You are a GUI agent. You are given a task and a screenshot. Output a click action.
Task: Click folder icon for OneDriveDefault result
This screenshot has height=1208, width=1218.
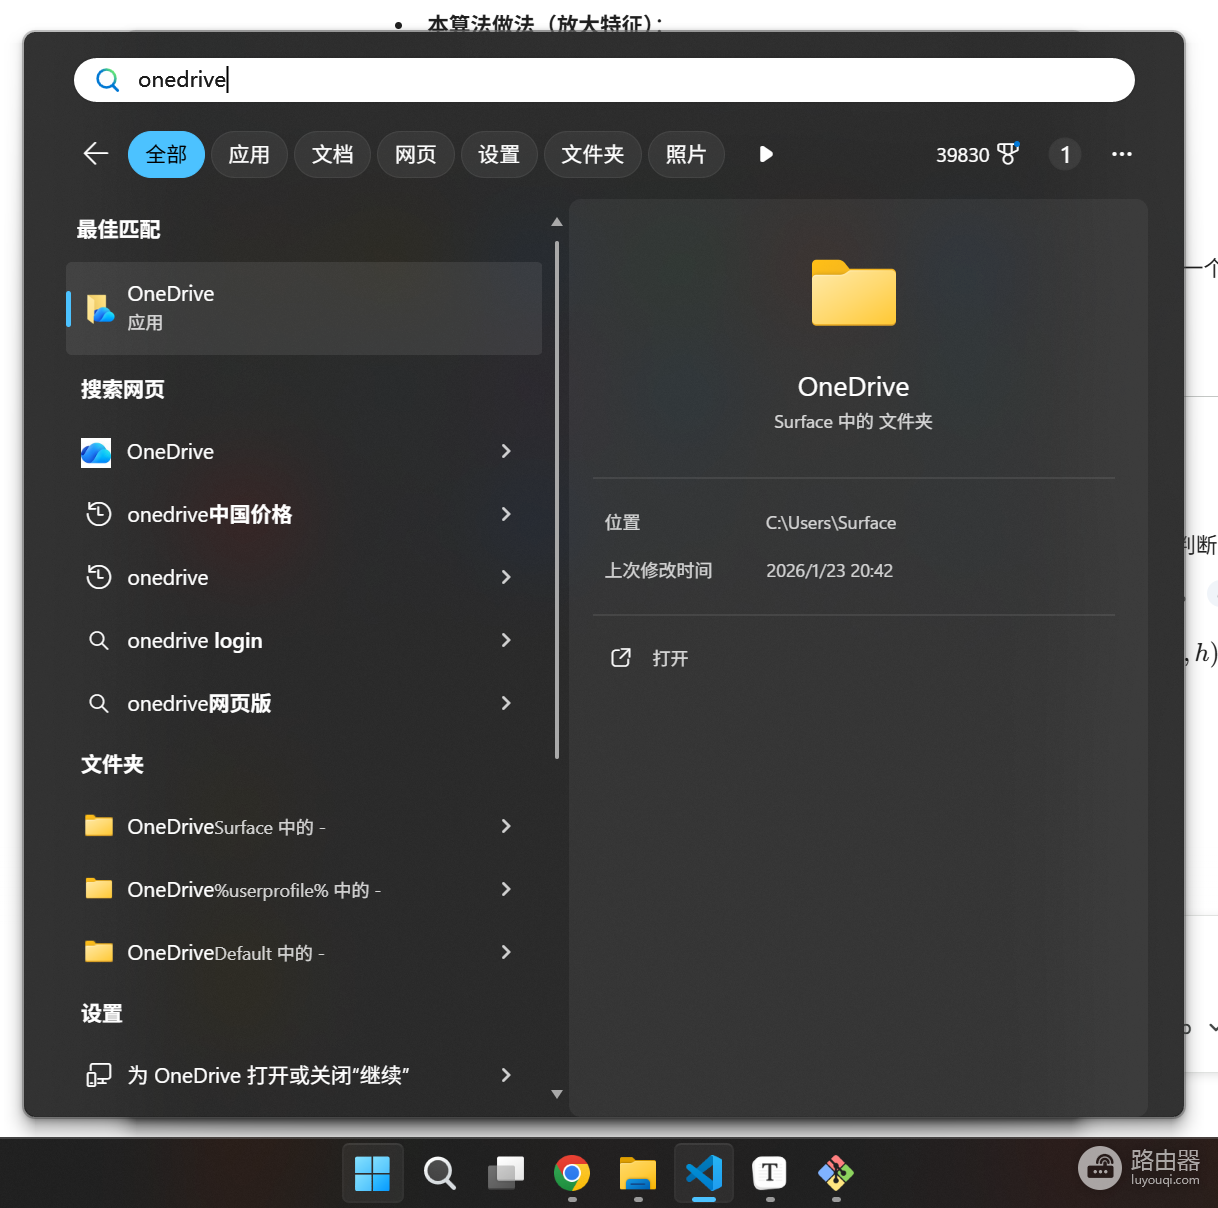(99, 952)
